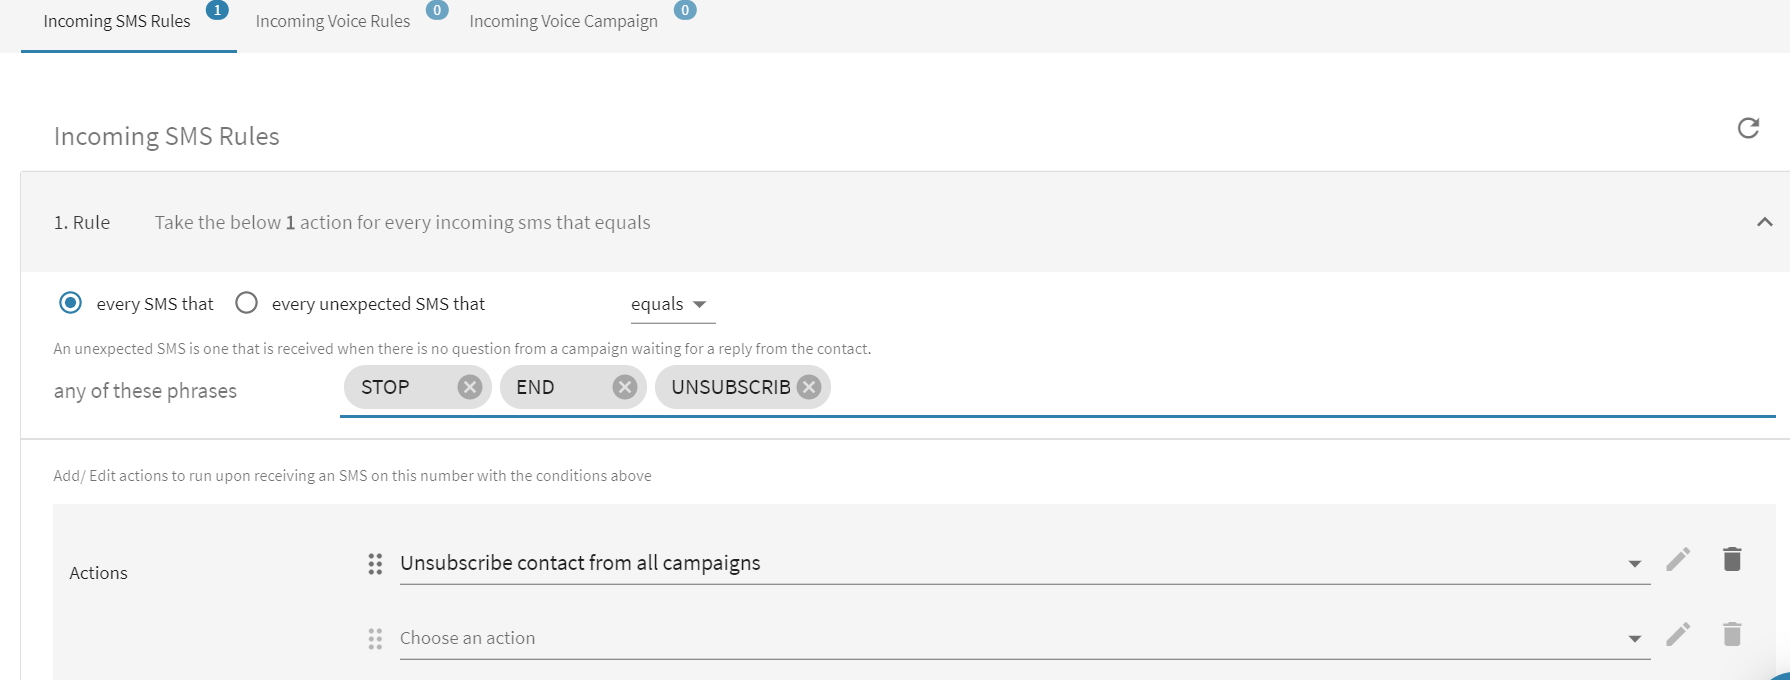
Task: Edit the Unsubscribe contact action with pencil
Action: pyautogui.click(x=1678, y=559)
